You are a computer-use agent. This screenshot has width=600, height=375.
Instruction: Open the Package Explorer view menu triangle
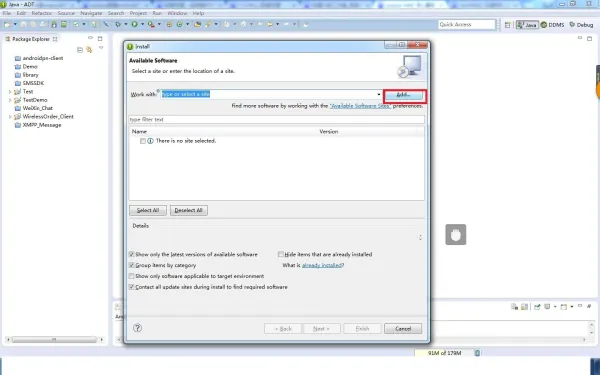point(101,48)
